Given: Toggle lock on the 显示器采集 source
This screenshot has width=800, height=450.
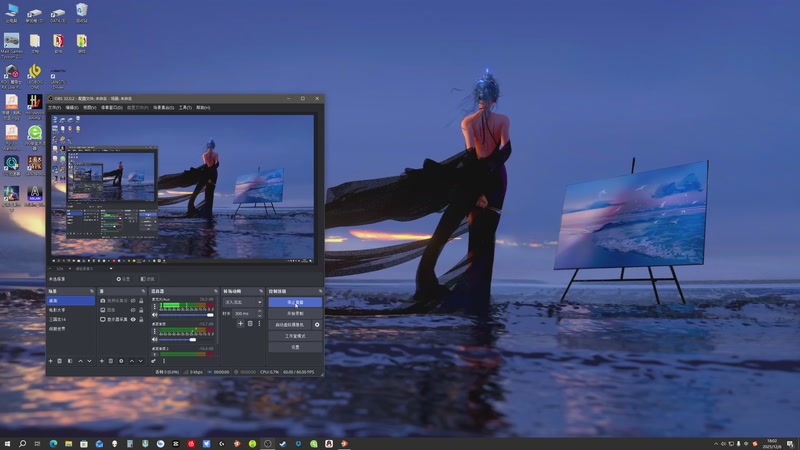Looking at the screenshot, I should pos(141,319).
